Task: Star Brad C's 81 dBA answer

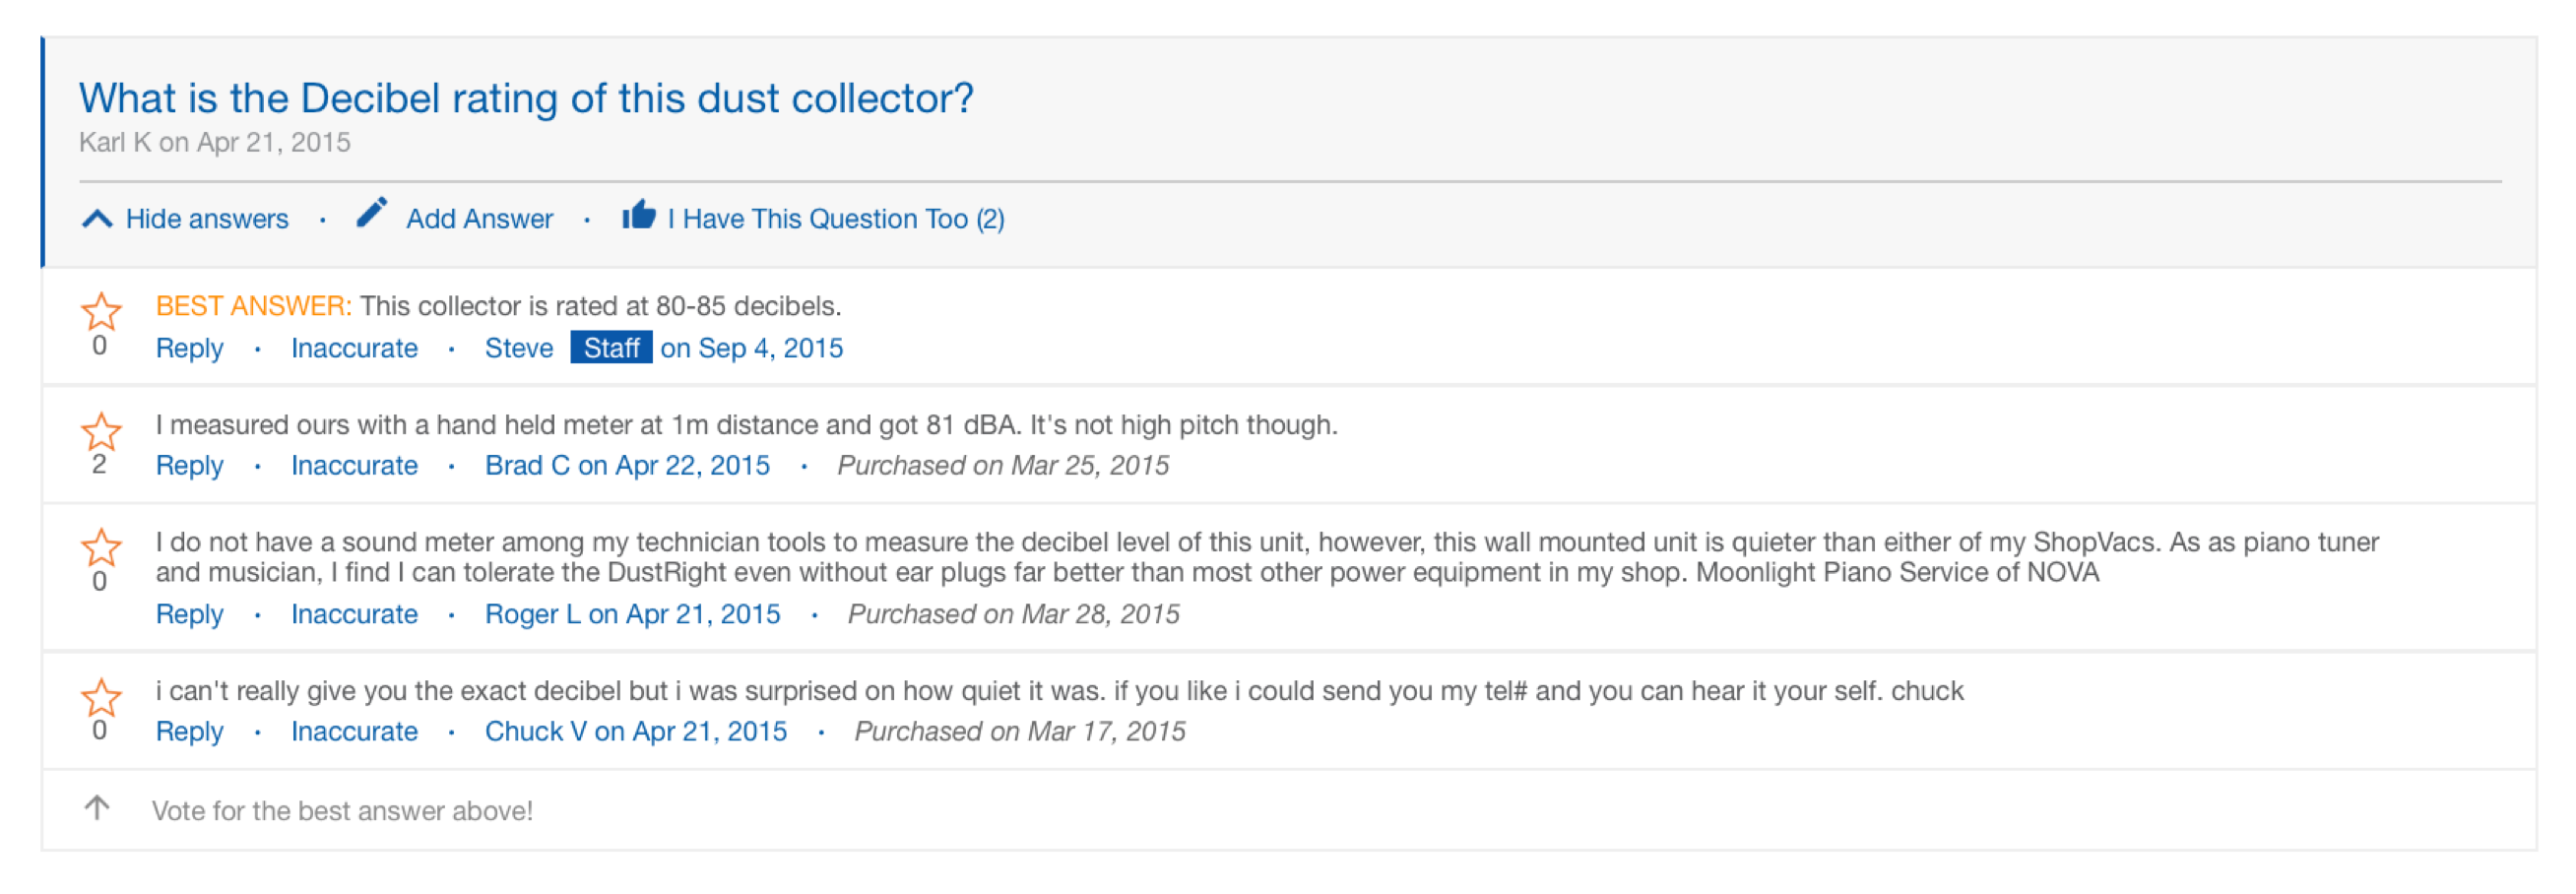Action: (x=101, y=431)
